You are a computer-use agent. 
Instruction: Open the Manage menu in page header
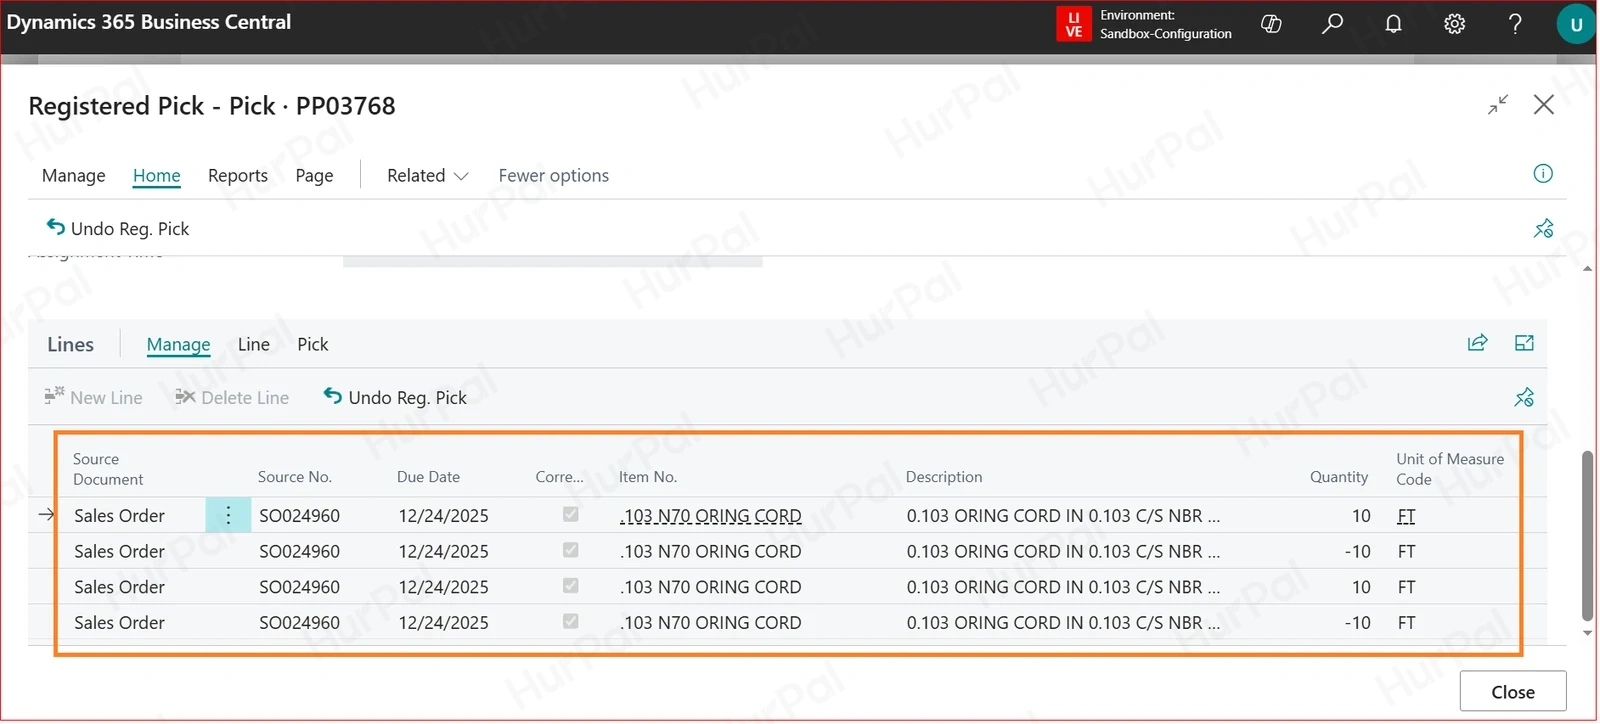(74, 175)
